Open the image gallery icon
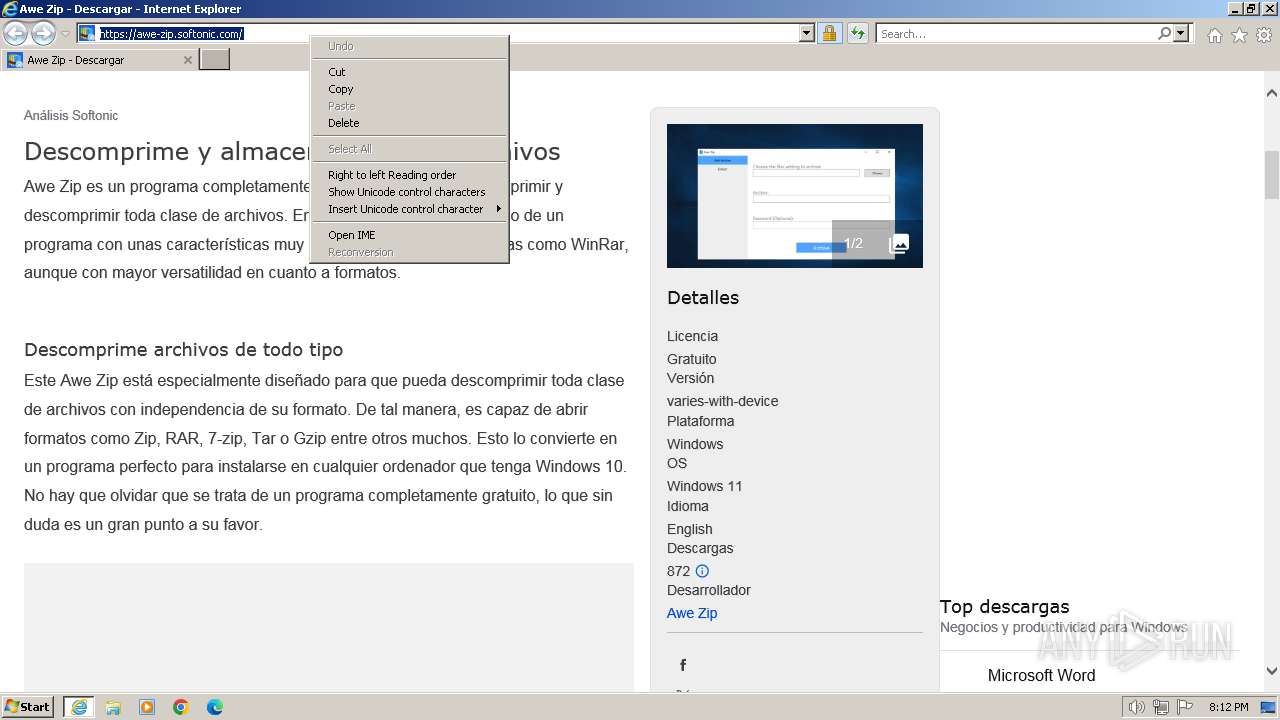 coord(899,243)
